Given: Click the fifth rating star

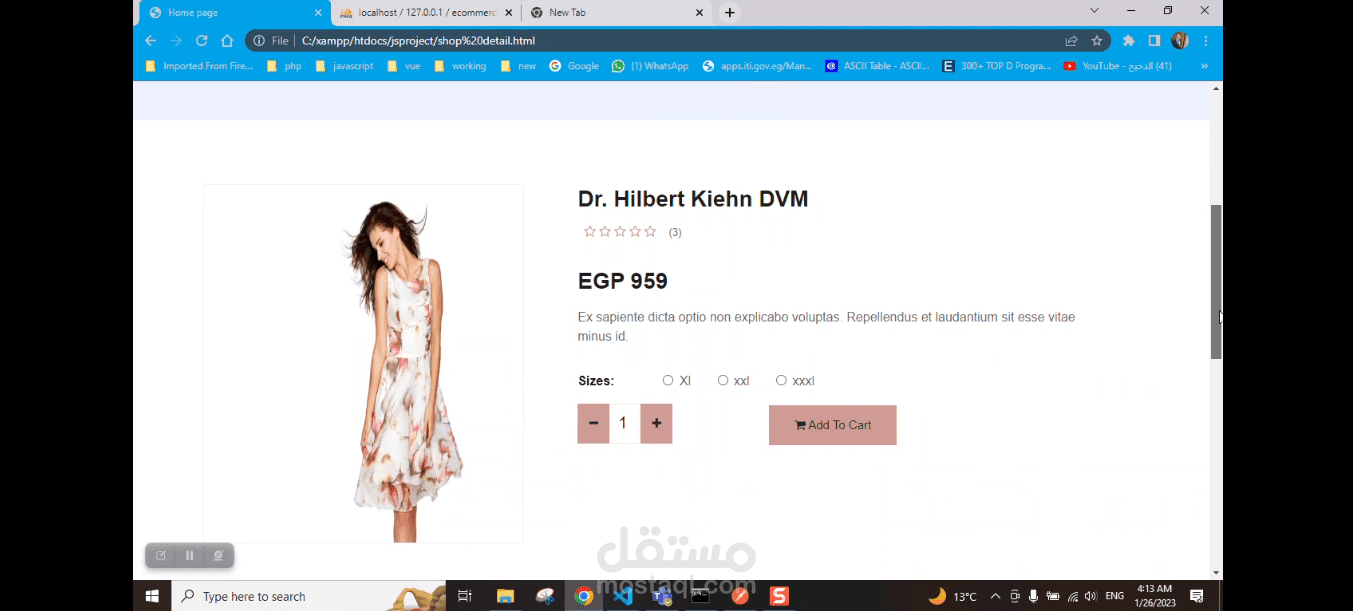Looking at the screenshot, I should (650, 232).
